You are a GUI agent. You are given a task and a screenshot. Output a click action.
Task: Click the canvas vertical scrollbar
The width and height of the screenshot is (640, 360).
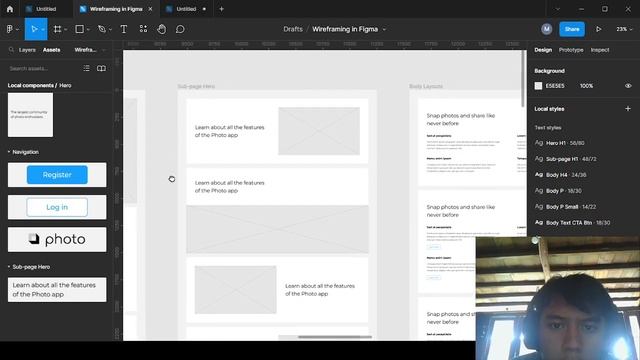[x=523, y=78]
